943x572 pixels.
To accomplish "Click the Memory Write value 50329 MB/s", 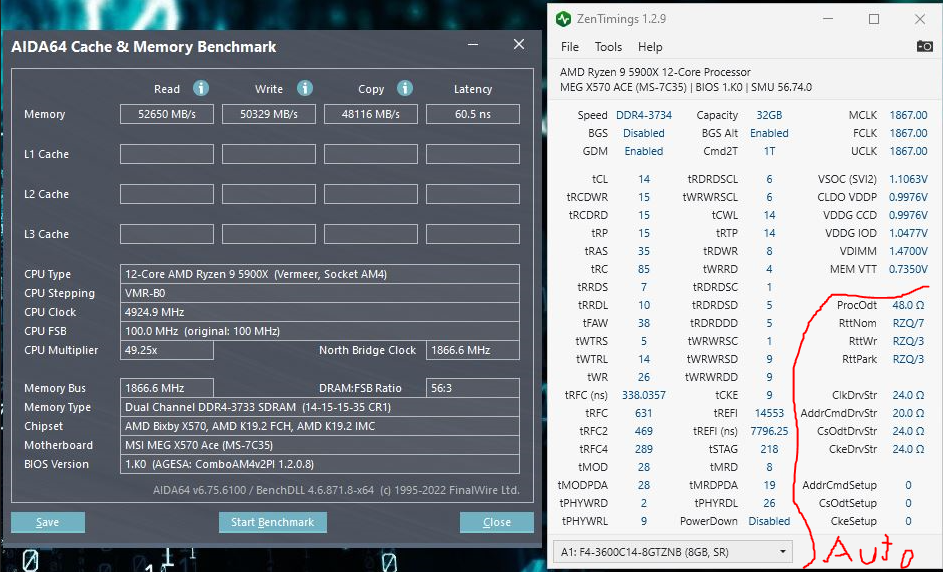I will pyautogui.click(x=269, y=114).
